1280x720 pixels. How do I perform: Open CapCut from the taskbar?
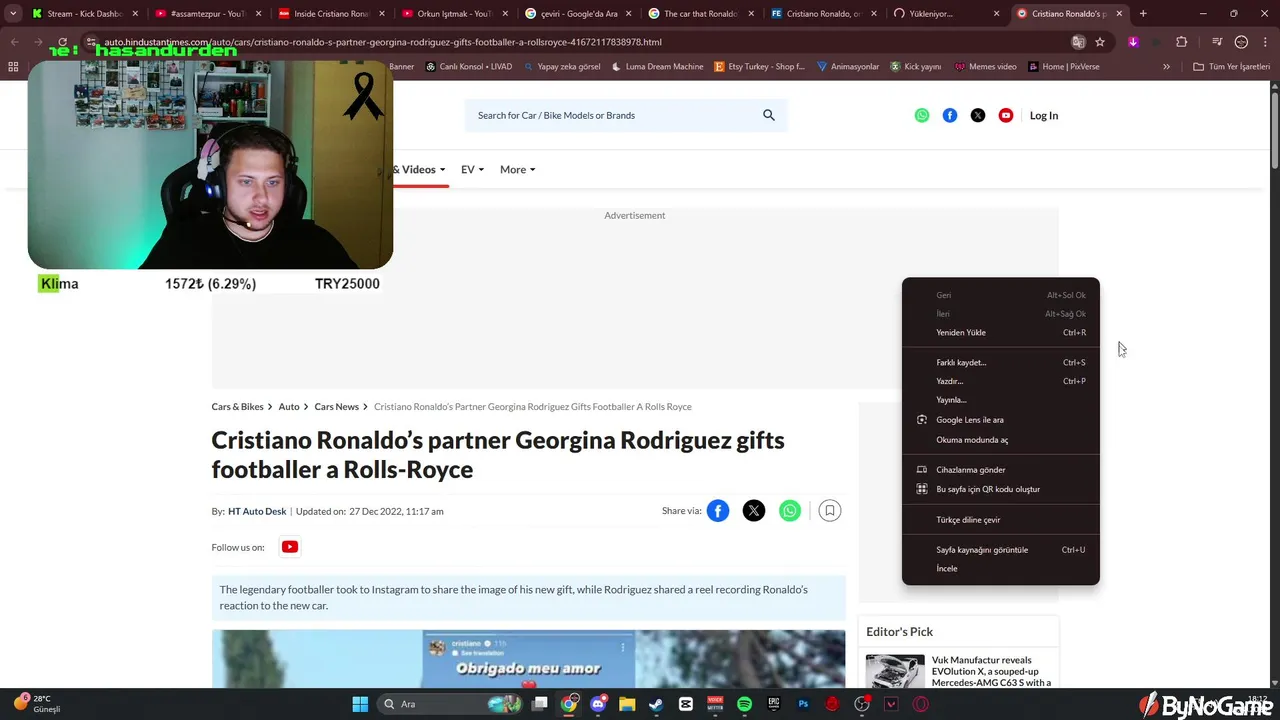point(686,704)
